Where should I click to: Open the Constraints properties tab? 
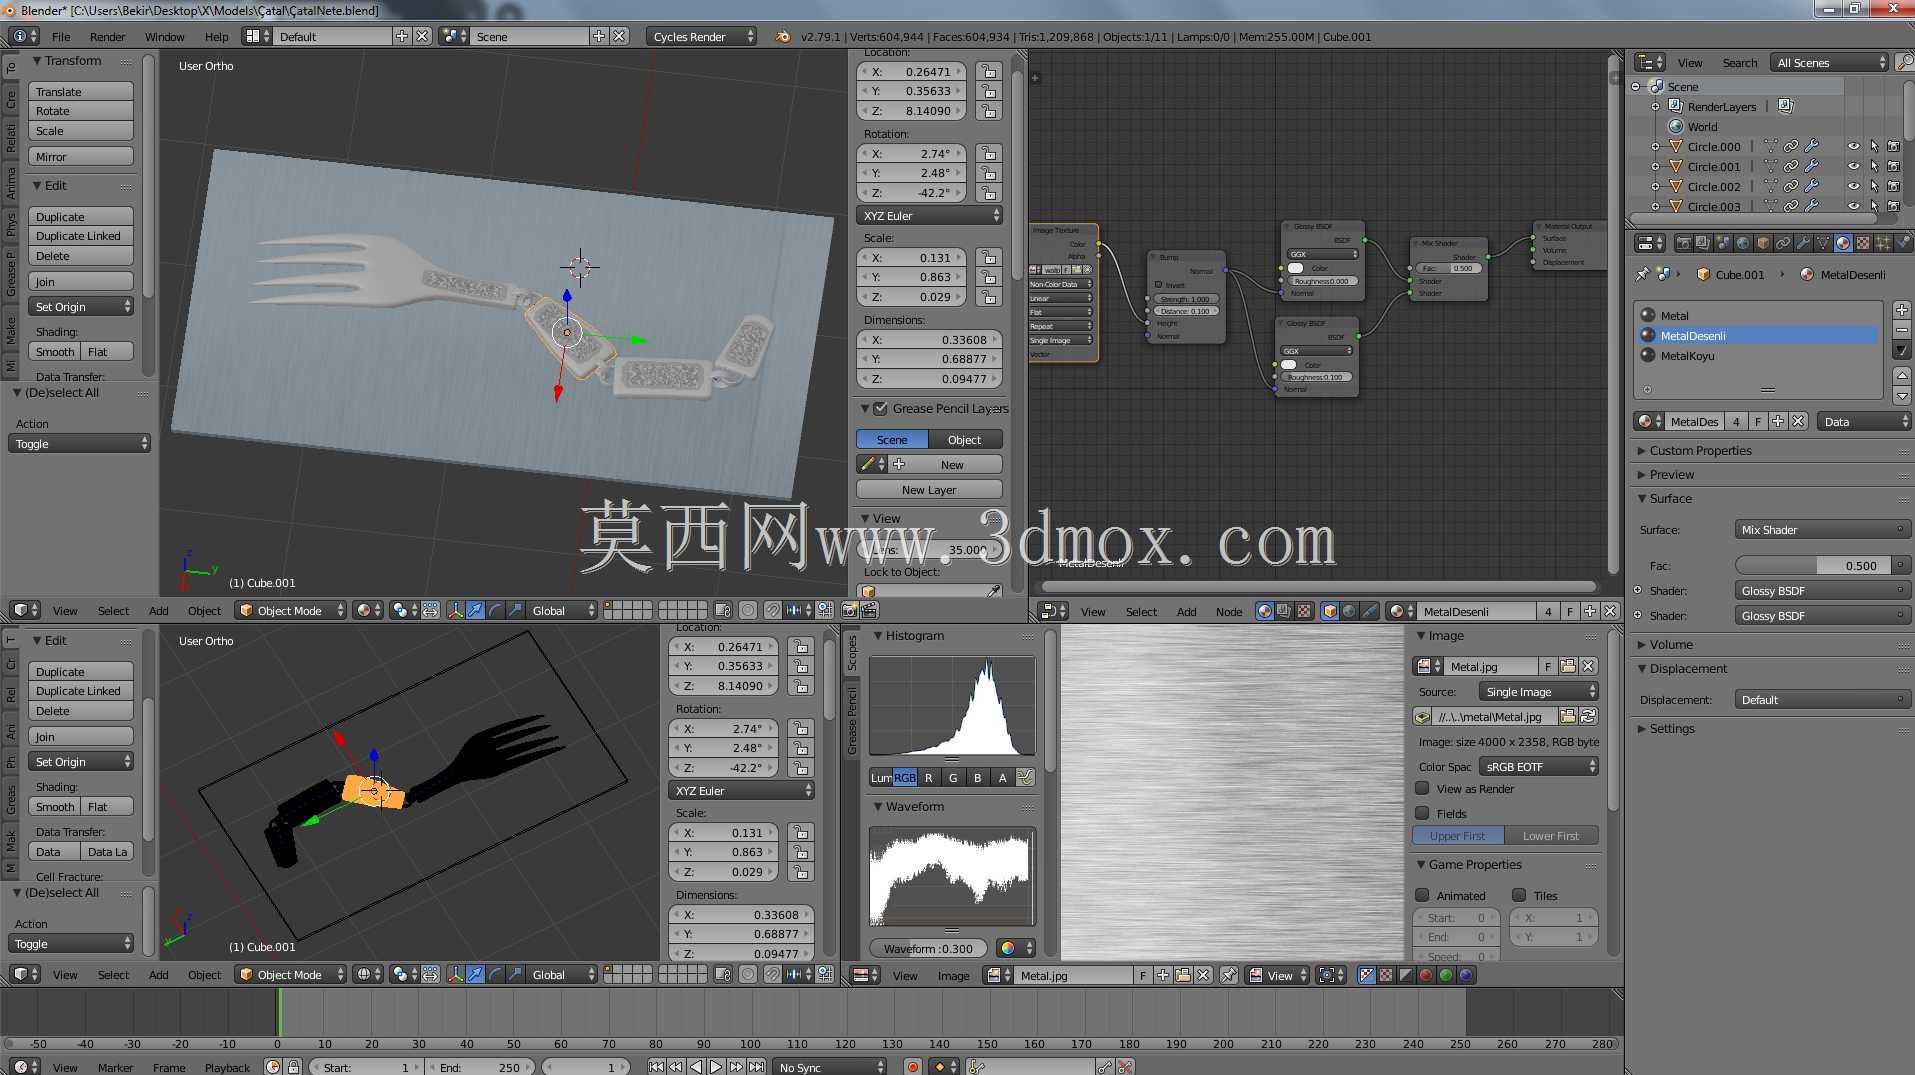click(1783, 243)
